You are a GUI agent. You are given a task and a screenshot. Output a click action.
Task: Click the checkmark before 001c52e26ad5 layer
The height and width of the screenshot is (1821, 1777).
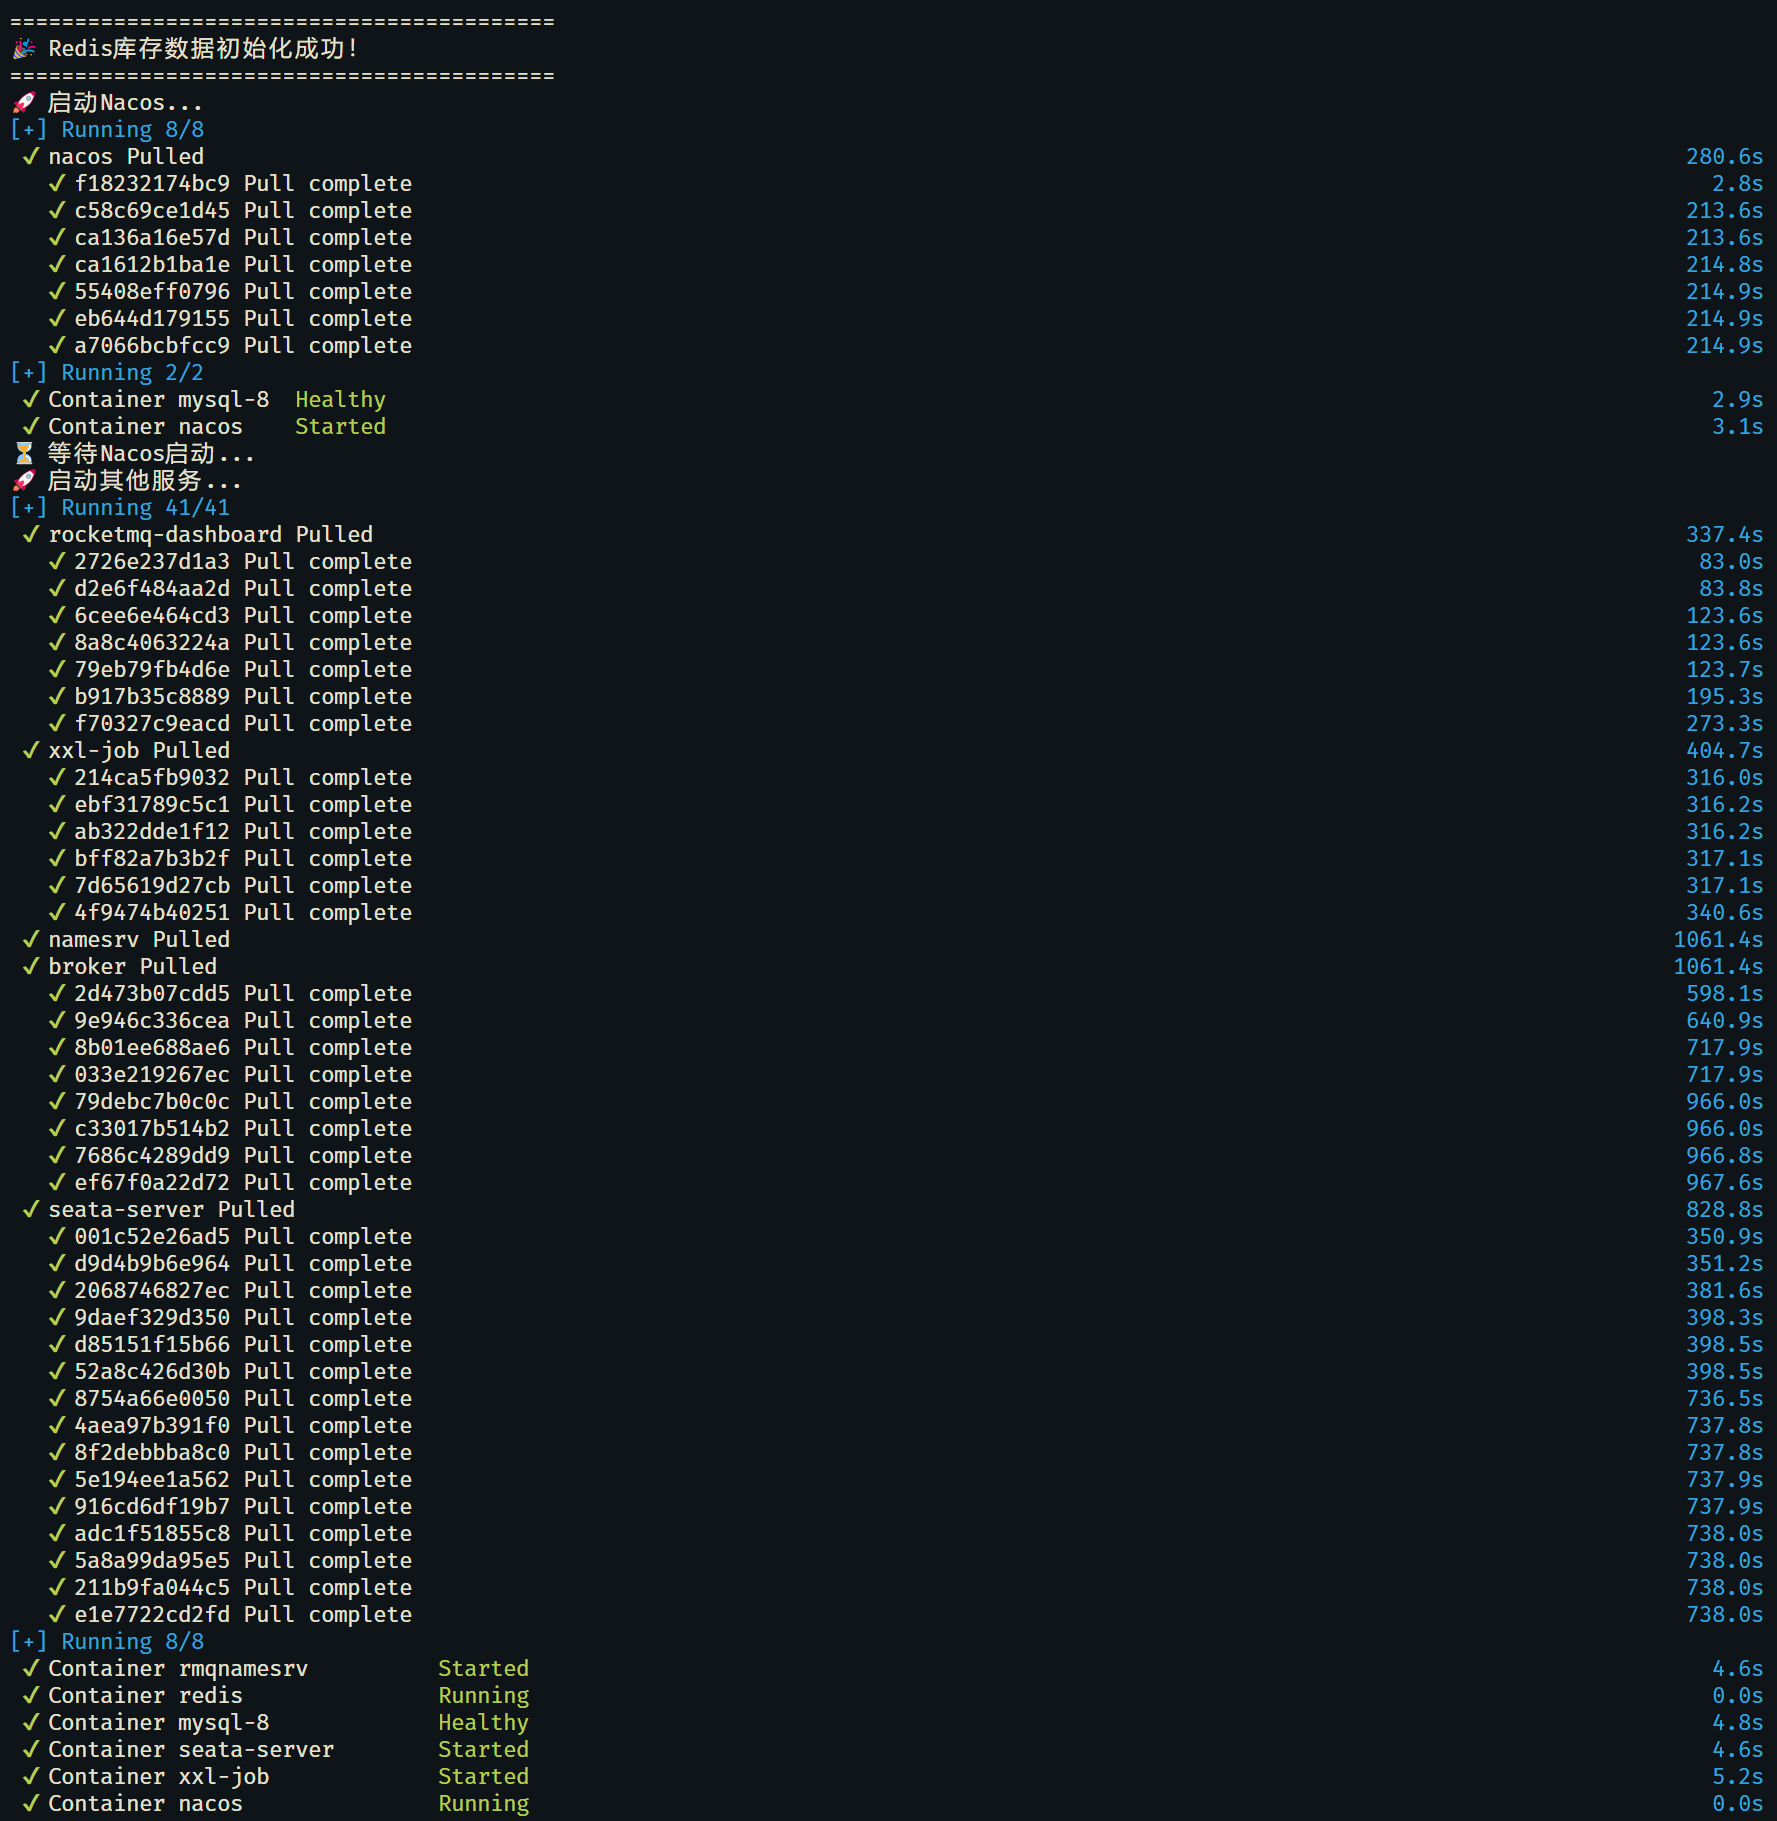click(57, 1236)
